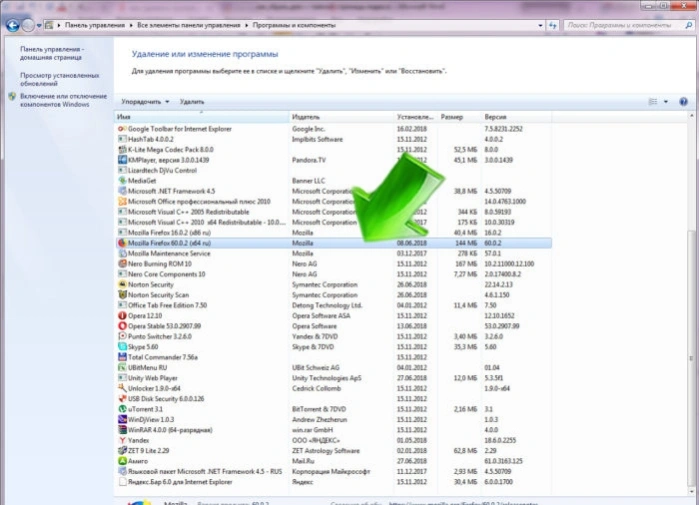Click the Google Toolbar for Internet Explorer icon

click(122, 129)
